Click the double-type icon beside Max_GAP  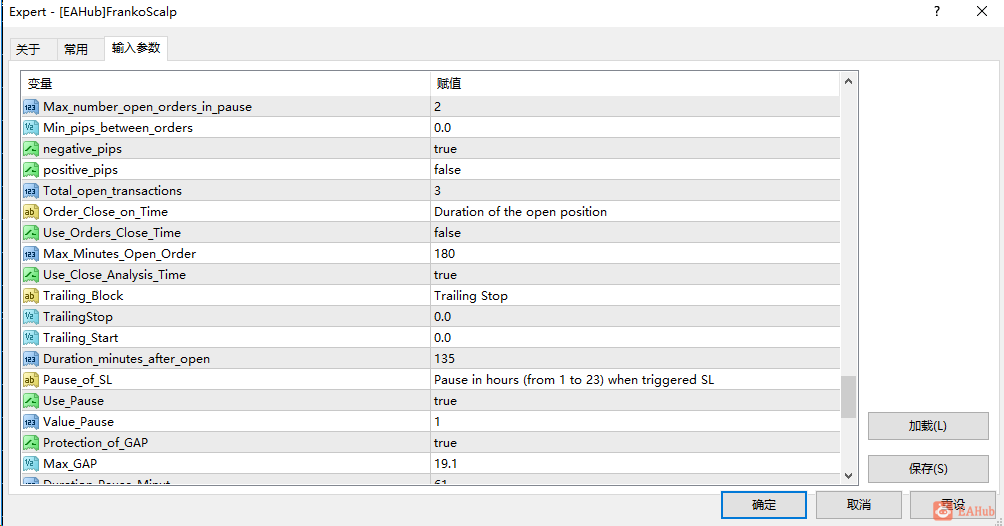coord(31,463)
